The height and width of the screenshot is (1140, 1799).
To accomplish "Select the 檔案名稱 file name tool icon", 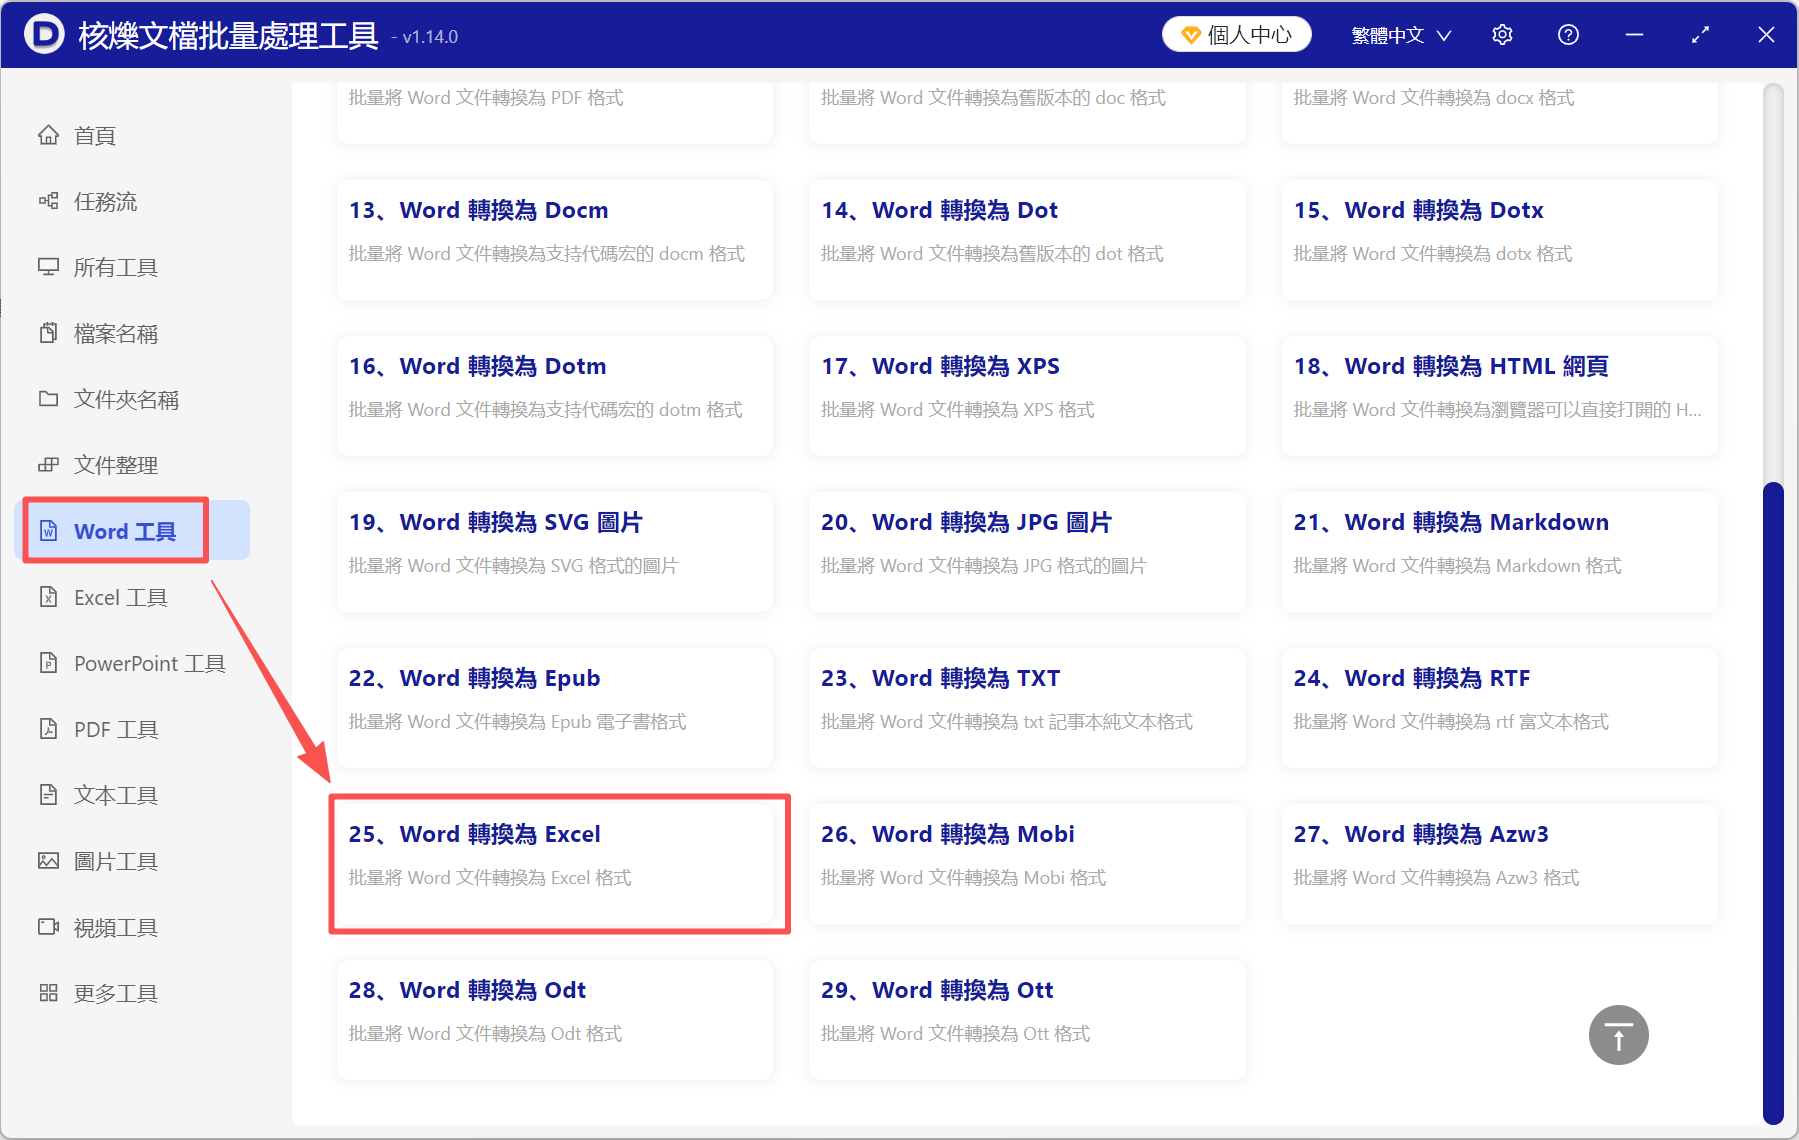I will tap(49, 333).
